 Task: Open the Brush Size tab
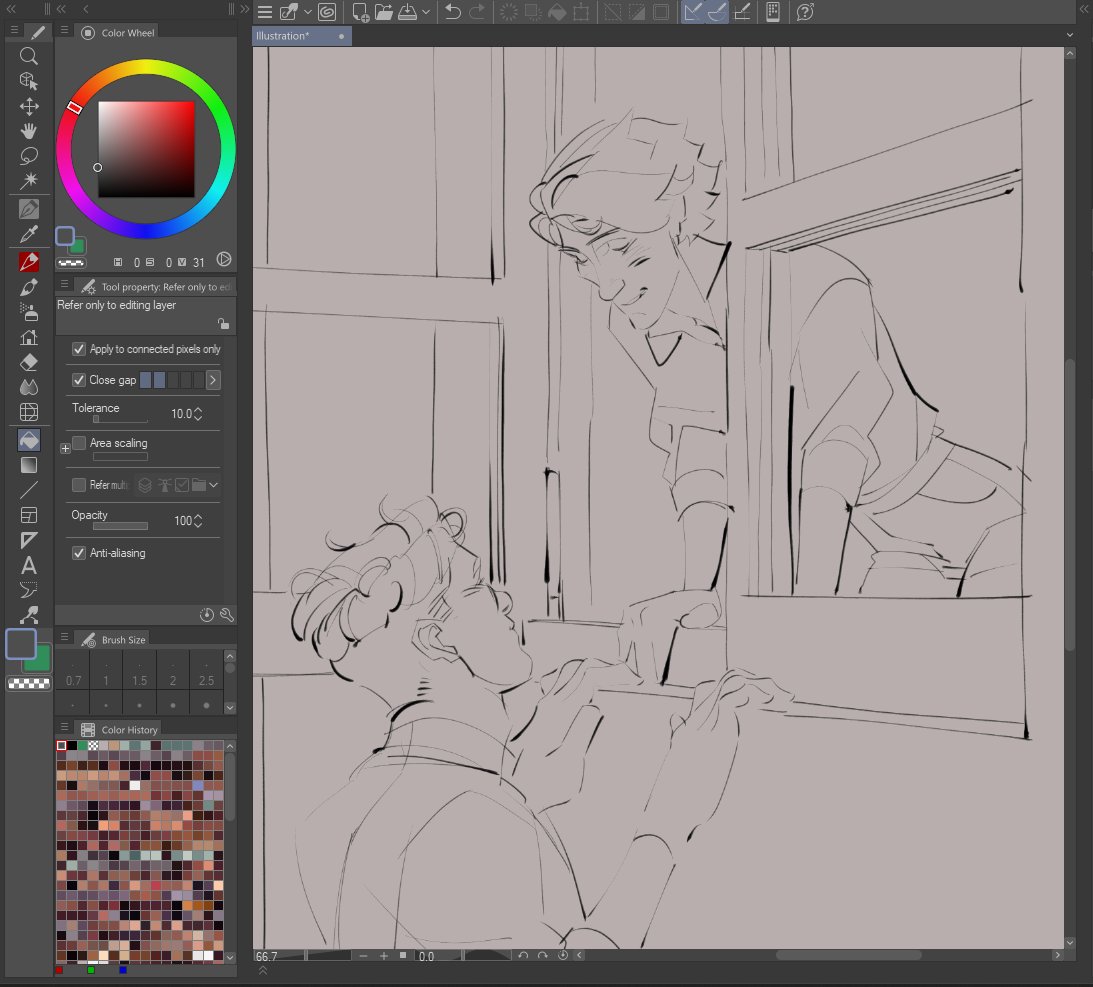click(x=114, y=640)
